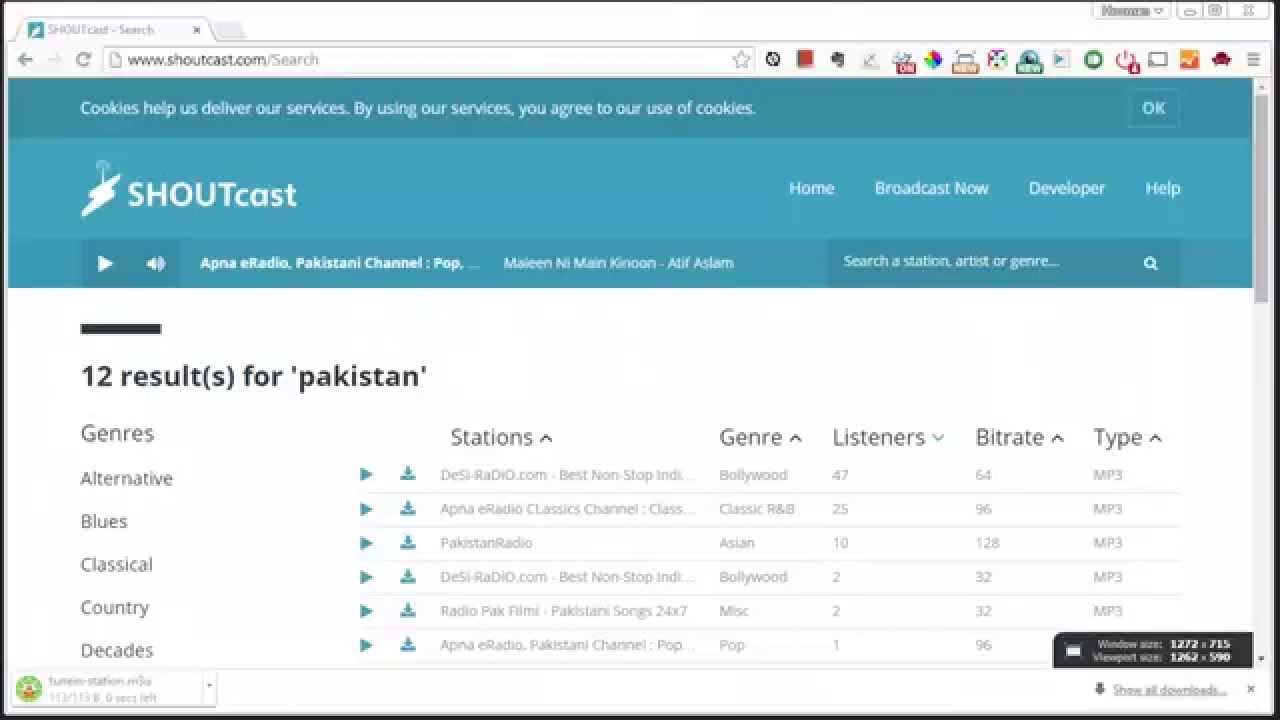This screenshot has width=1280, height=720.
Task: Open a new browser tab
Action: (228, 30)
